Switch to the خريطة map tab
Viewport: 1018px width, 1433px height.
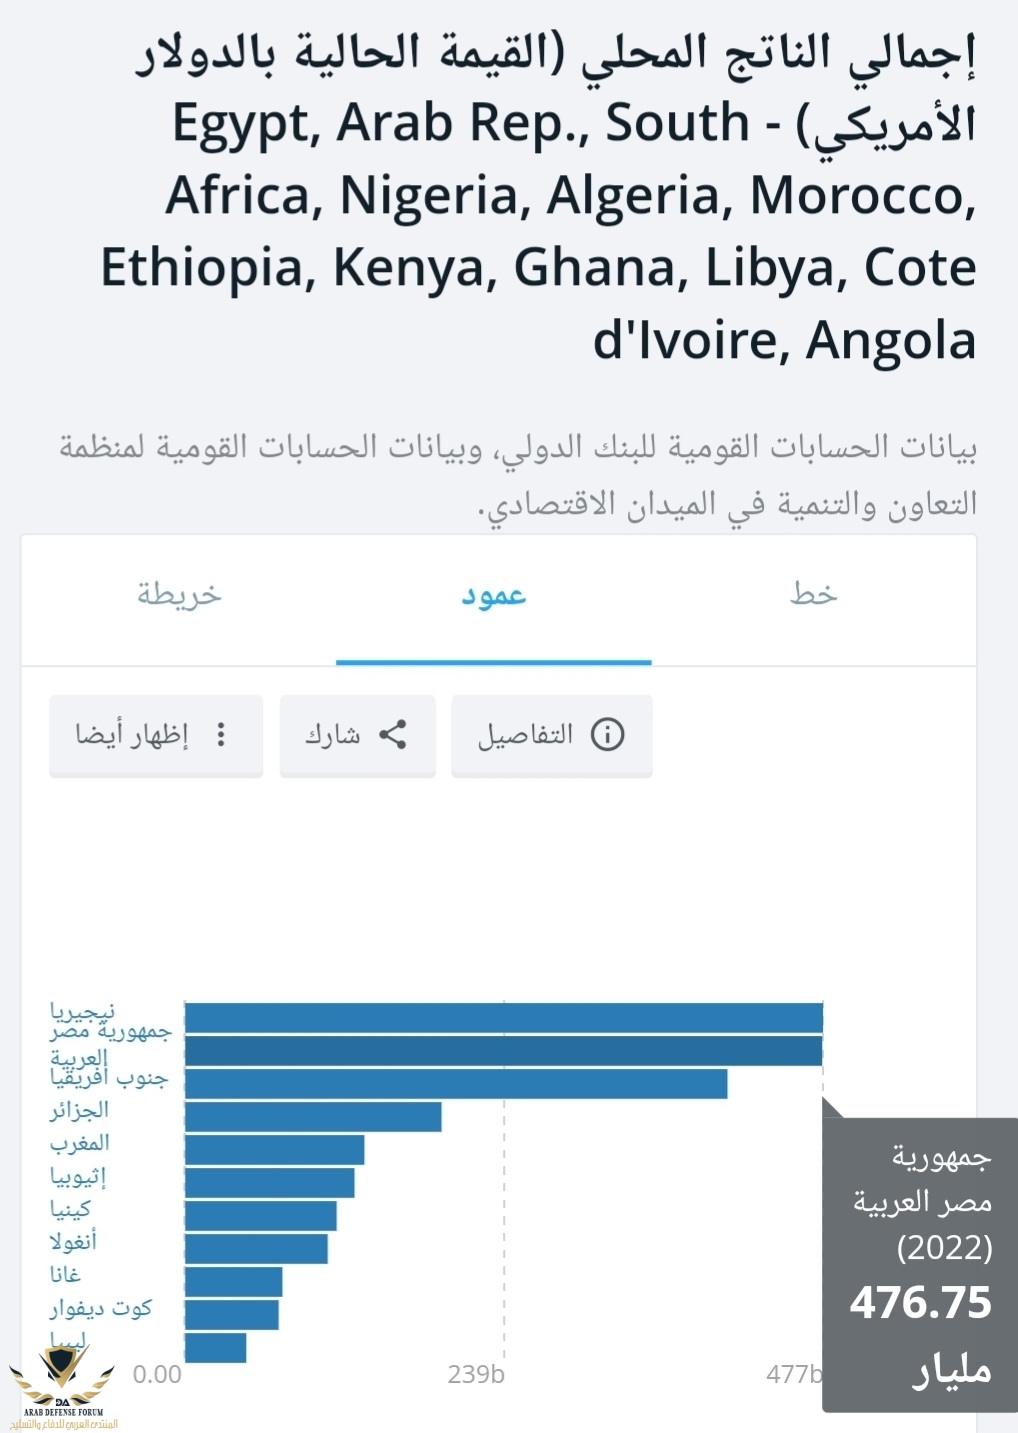click(179, 596)
